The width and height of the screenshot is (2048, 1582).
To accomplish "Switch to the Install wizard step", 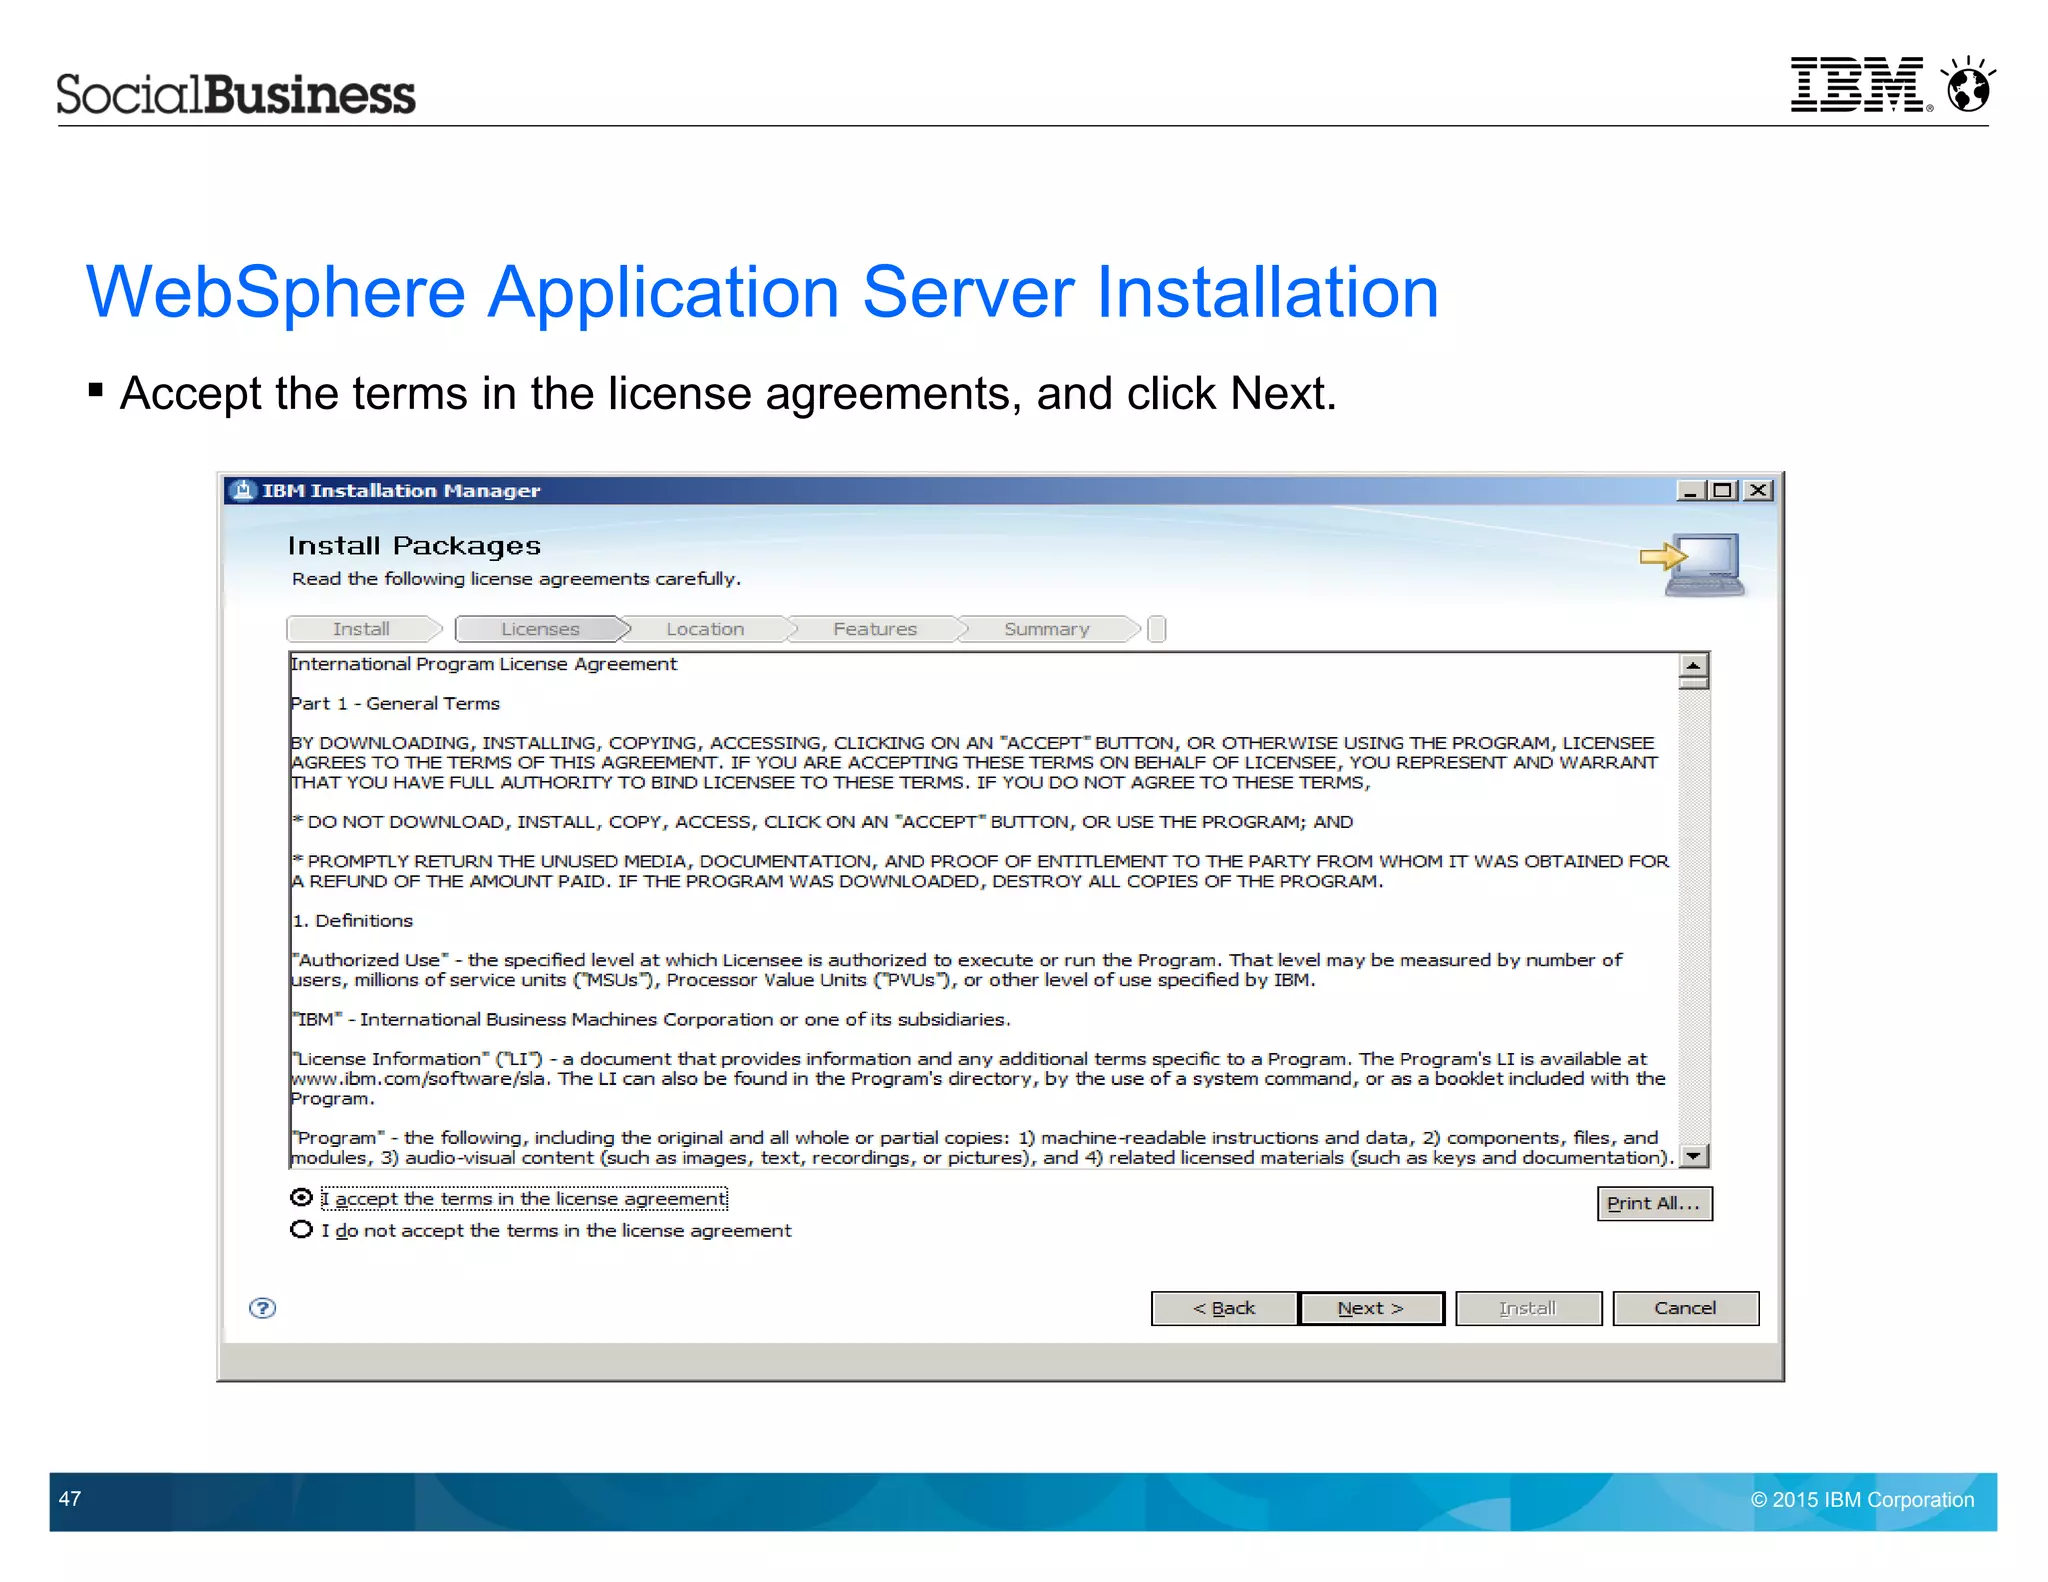I will 362,629.
